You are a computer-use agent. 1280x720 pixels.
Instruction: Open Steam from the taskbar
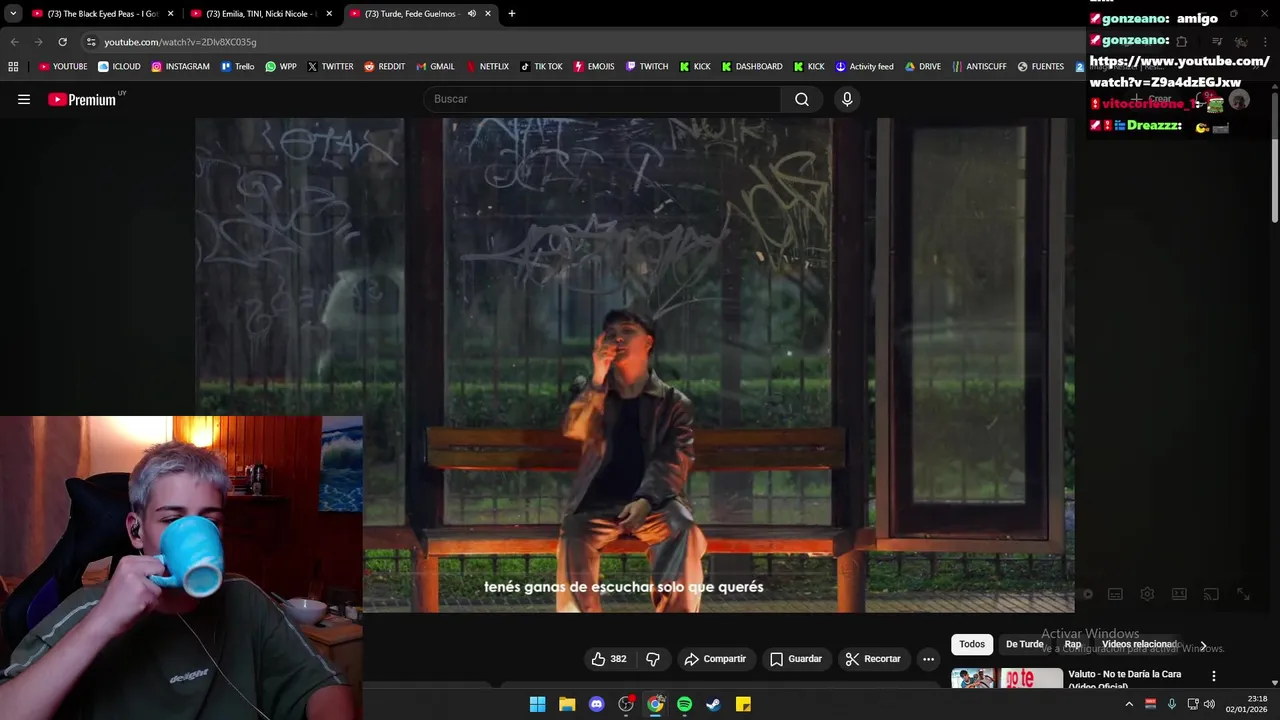713,704
